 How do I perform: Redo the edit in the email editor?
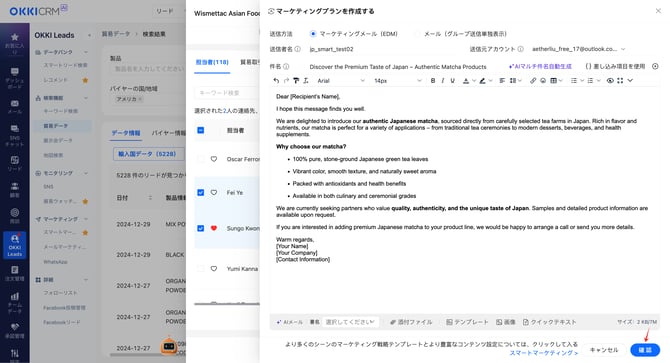click(286, 80)
